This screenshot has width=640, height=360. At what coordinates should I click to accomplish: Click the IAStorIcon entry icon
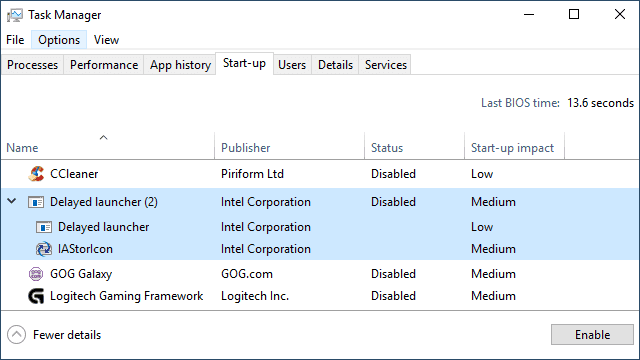pos(44,249)
